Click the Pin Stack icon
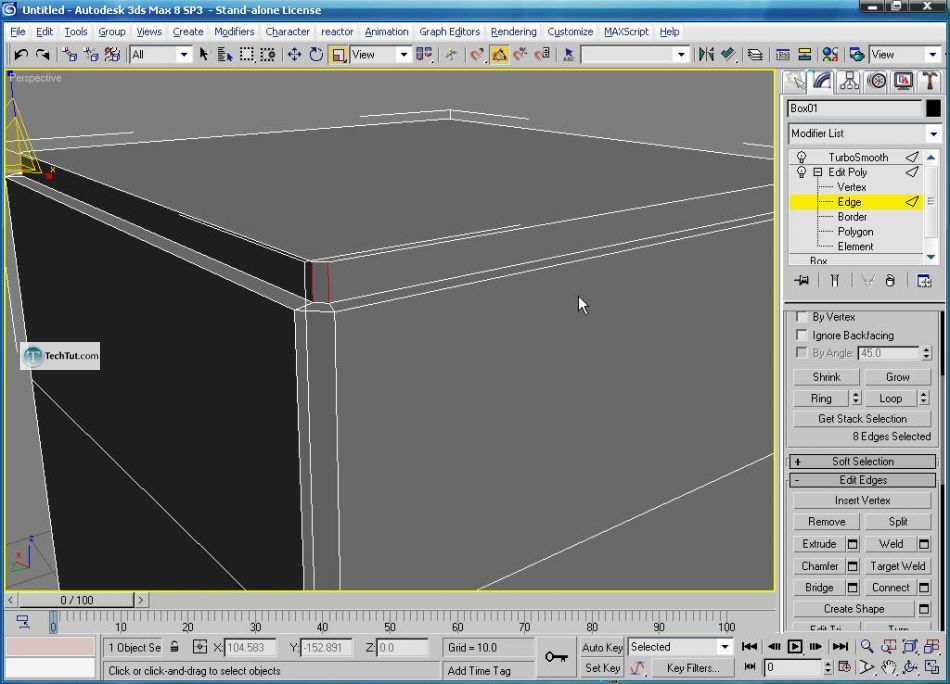950x684 pixels. click(x=802, y=281)
